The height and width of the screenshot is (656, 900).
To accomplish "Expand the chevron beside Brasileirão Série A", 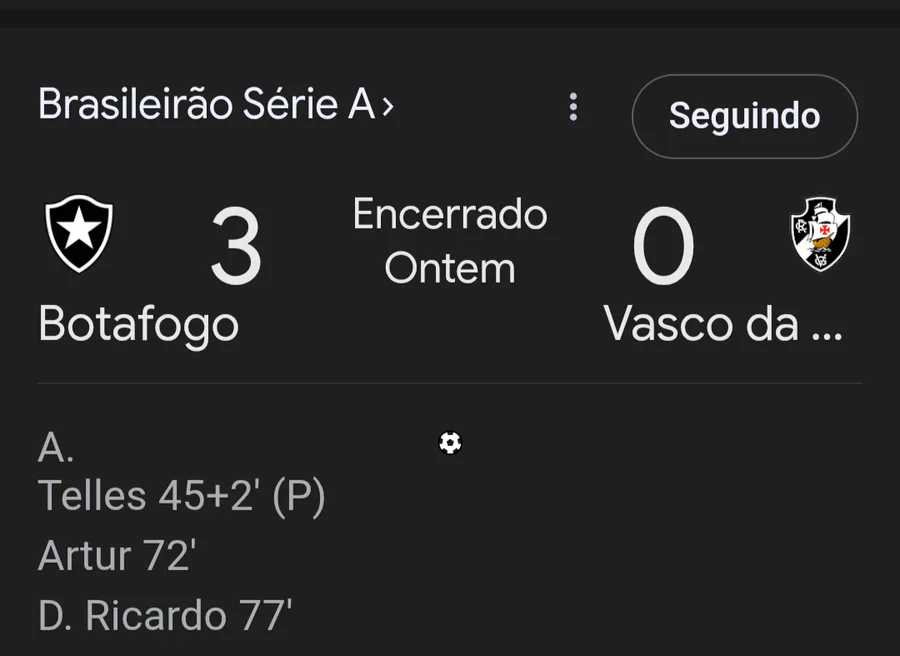I will coord(388,106).
